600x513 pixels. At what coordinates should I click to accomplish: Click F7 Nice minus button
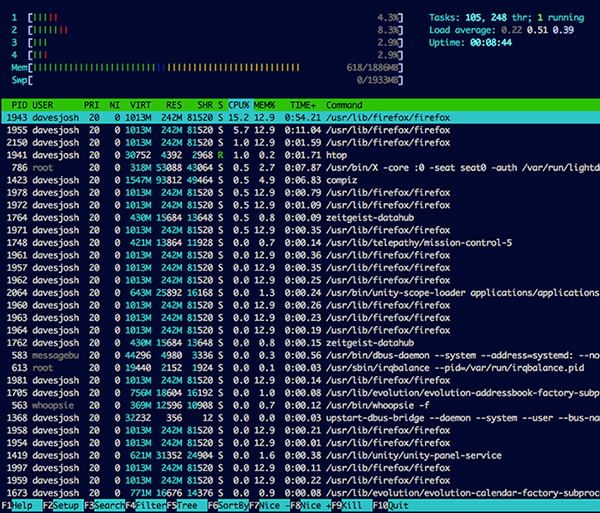270,505
